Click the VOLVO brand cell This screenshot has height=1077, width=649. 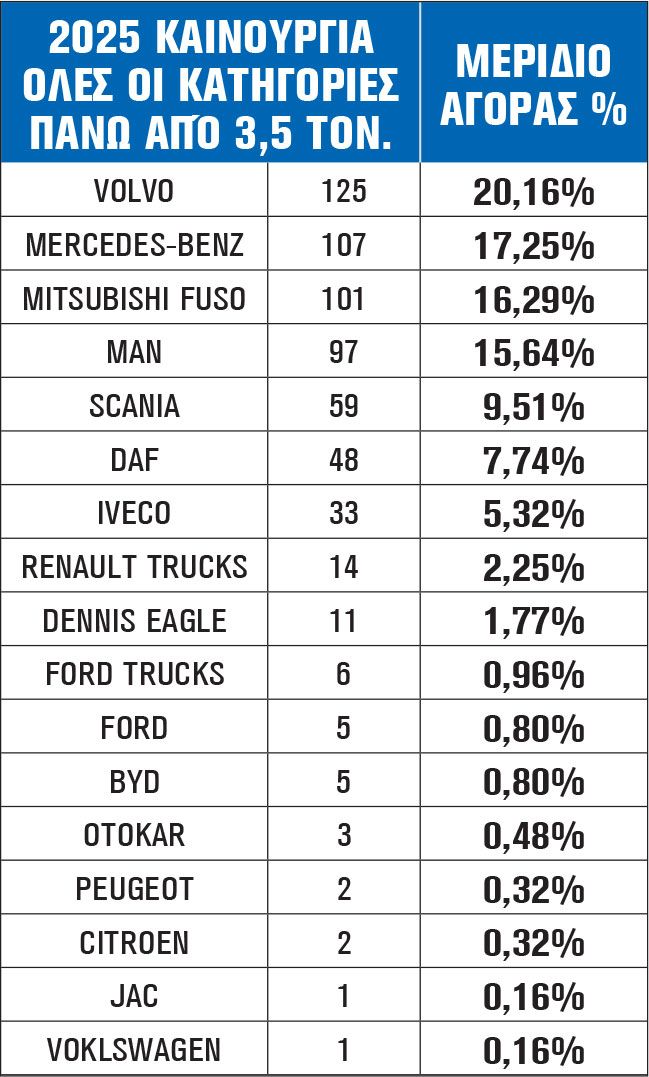(x=134, y=191)
